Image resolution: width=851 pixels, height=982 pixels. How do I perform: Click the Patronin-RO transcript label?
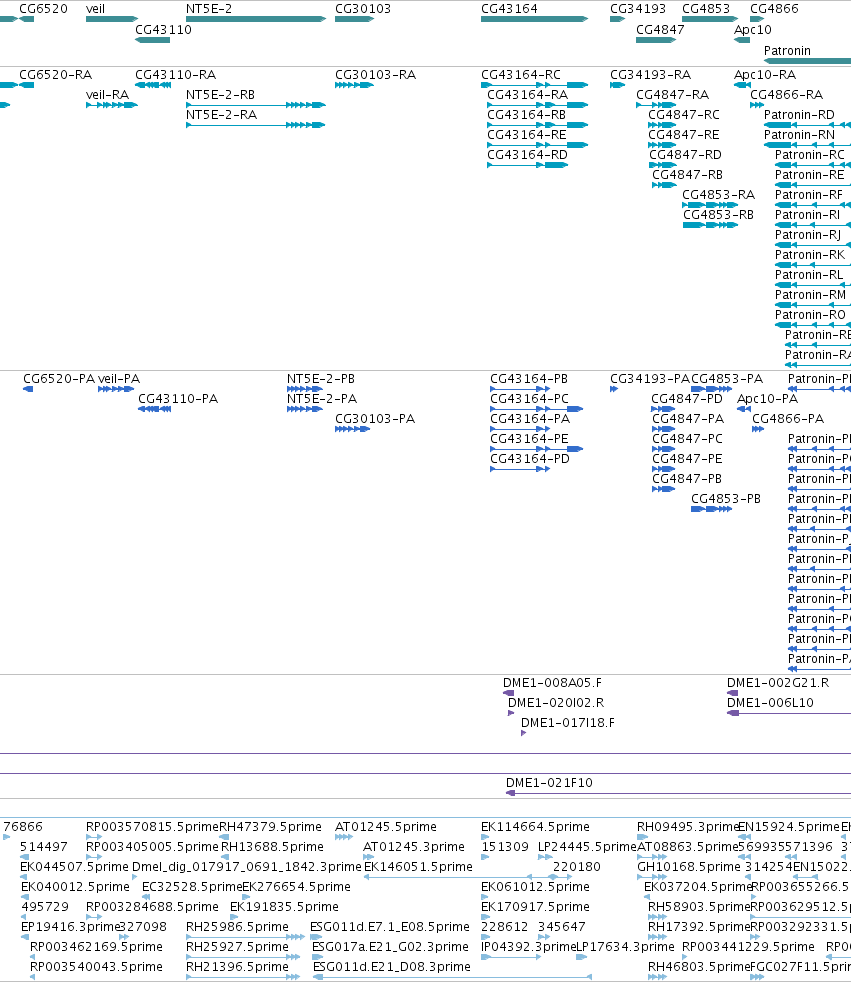coord(810,315)
